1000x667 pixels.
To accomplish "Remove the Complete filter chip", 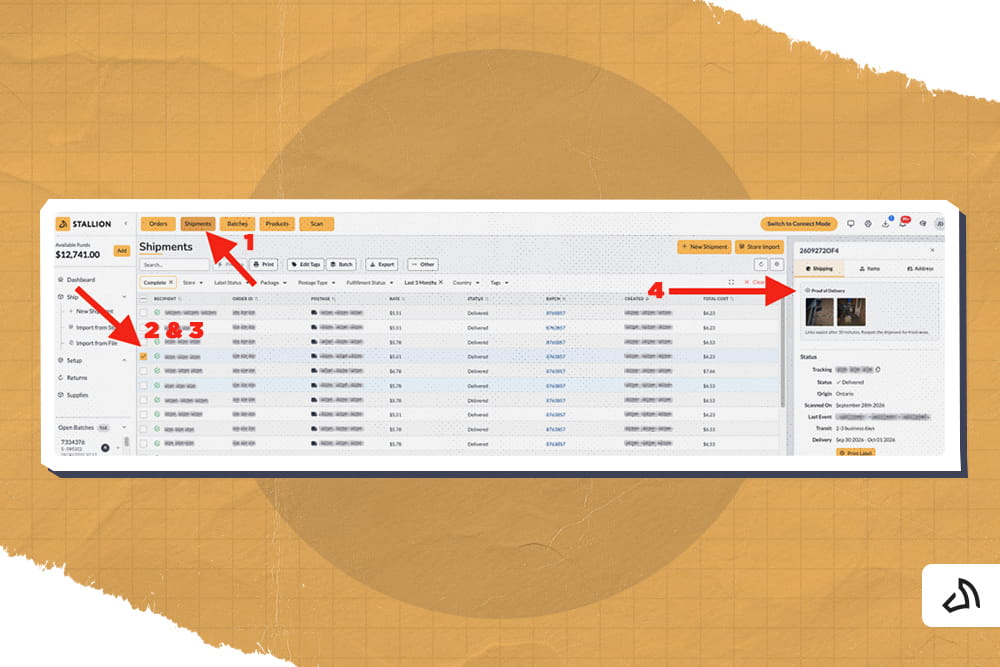I will (171, 282).
